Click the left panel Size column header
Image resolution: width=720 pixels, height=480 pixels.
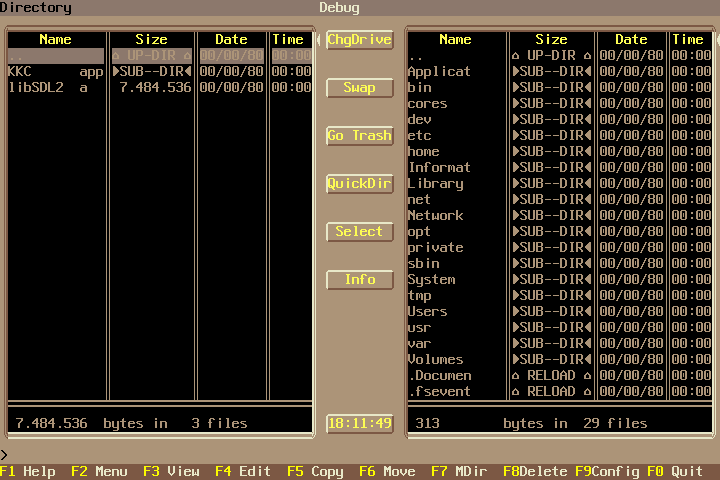151,40
